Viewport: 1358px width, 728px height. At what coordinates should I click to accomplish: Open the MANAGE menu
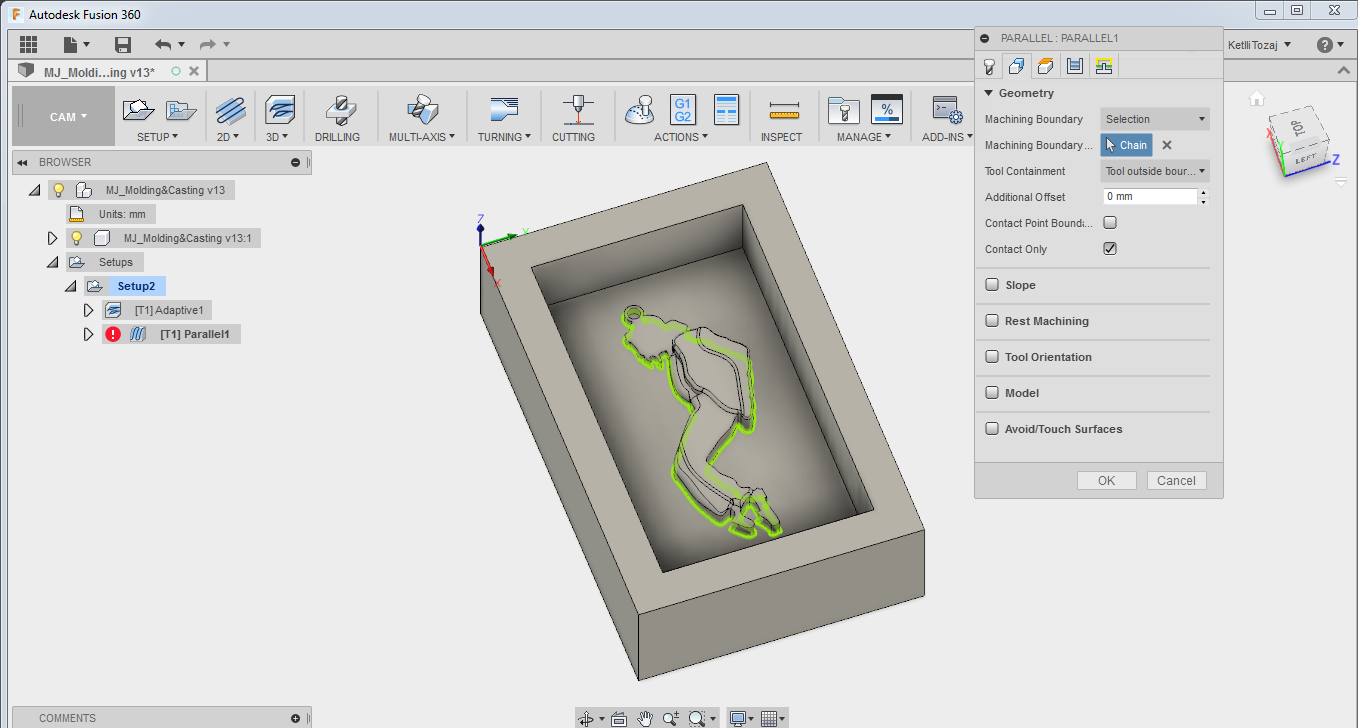click(865, 137)
